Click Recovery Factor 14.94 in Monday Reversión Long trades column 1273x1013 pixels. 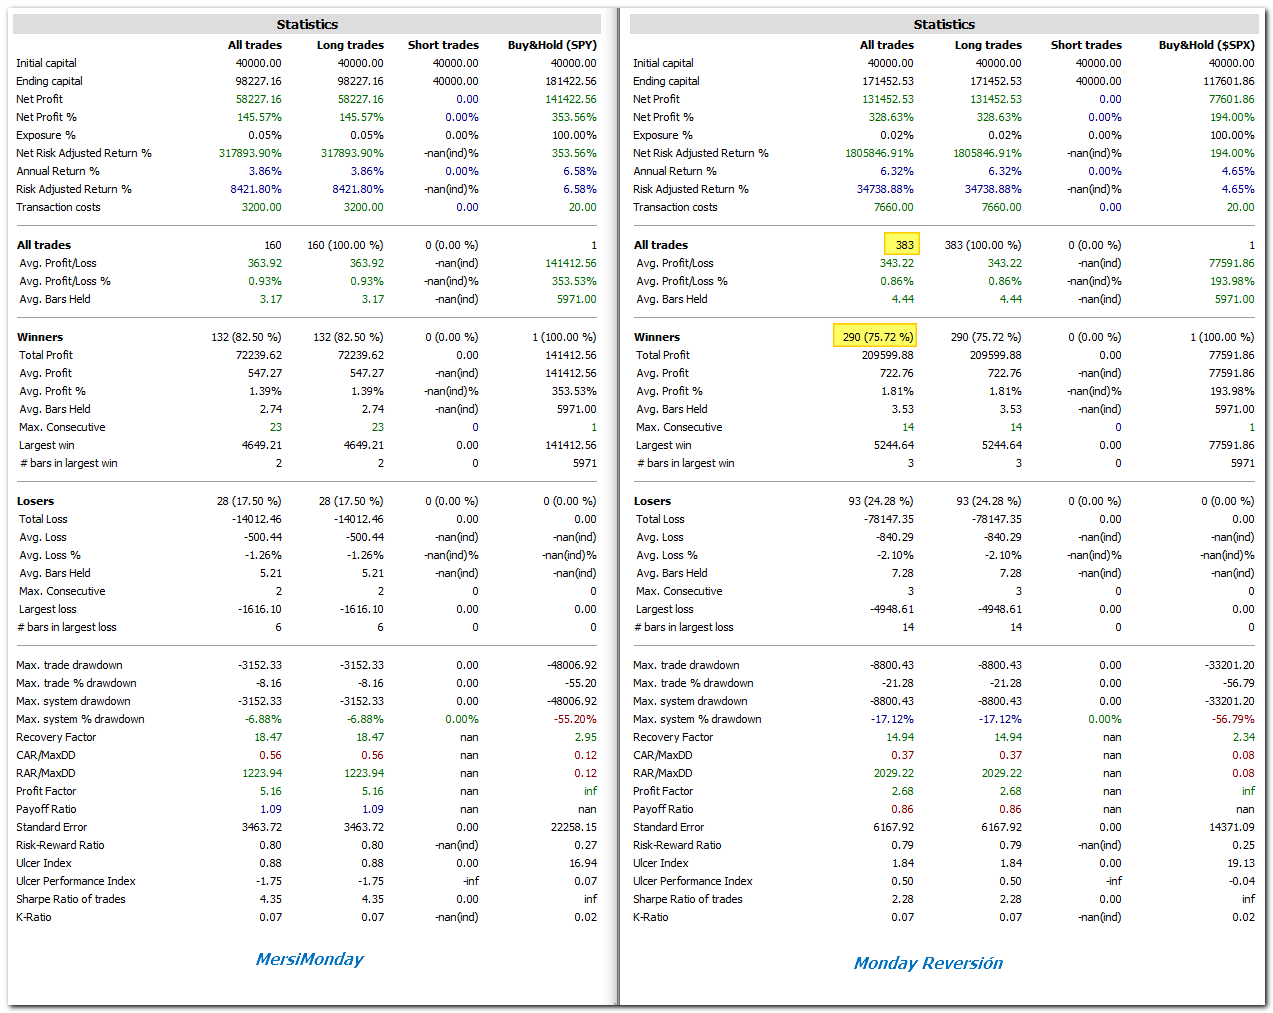tap(1008, 737)
